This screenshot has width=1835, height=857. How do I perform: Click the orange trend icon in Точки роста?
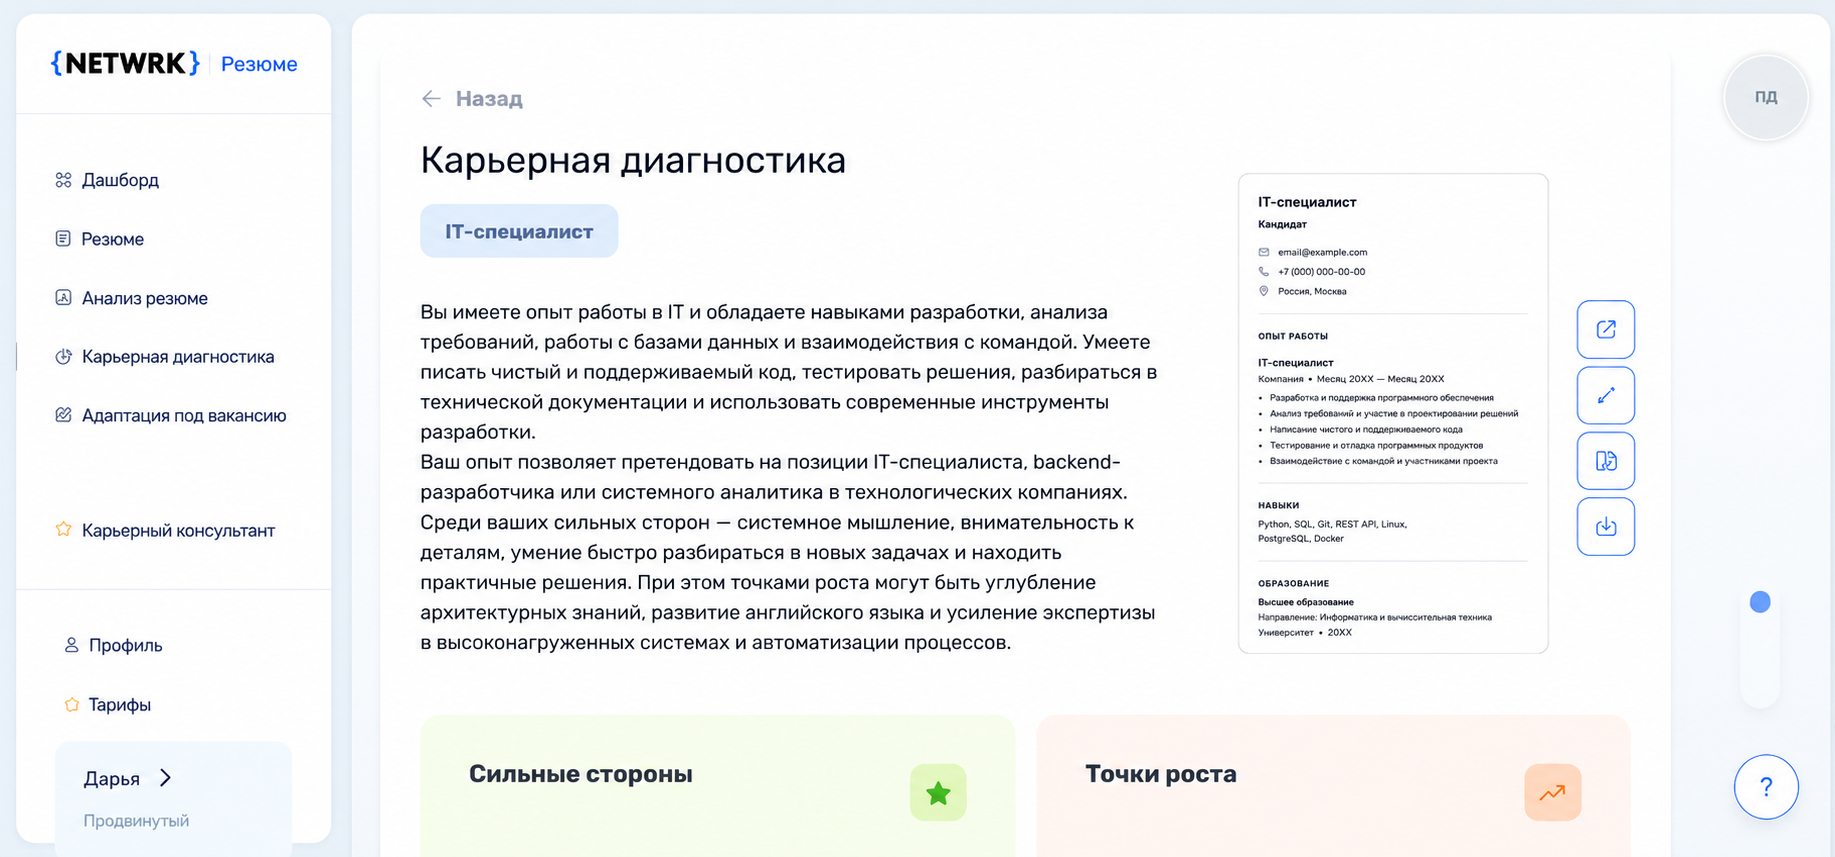coord(1553,793)
